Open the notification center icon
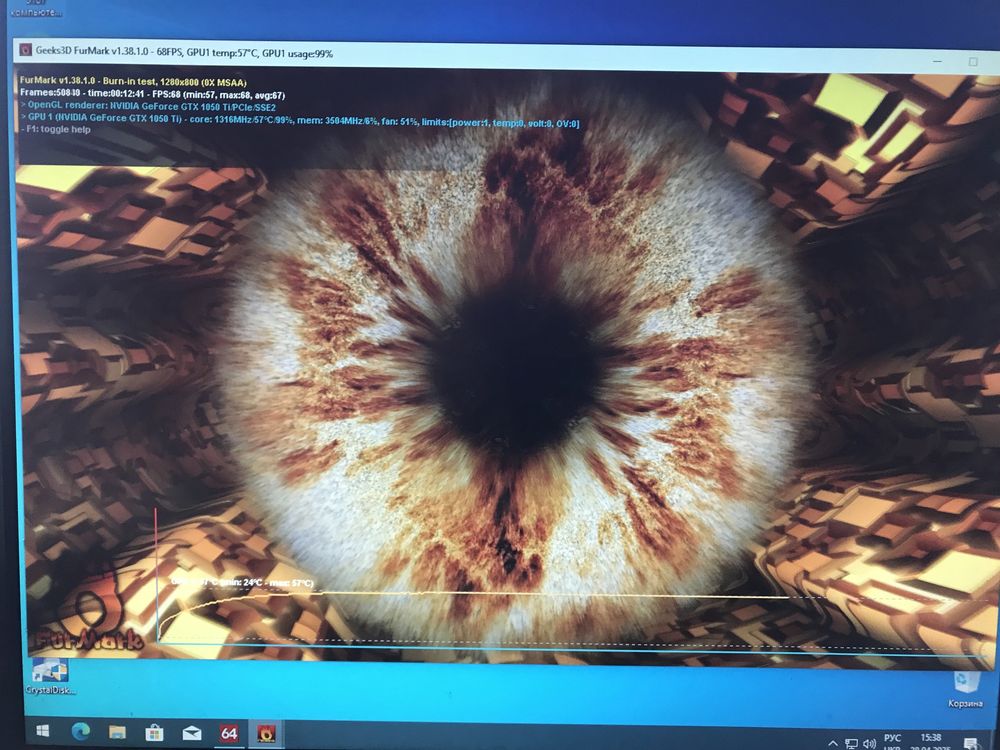The image size is (1000, 750). [x=971, y=744]
